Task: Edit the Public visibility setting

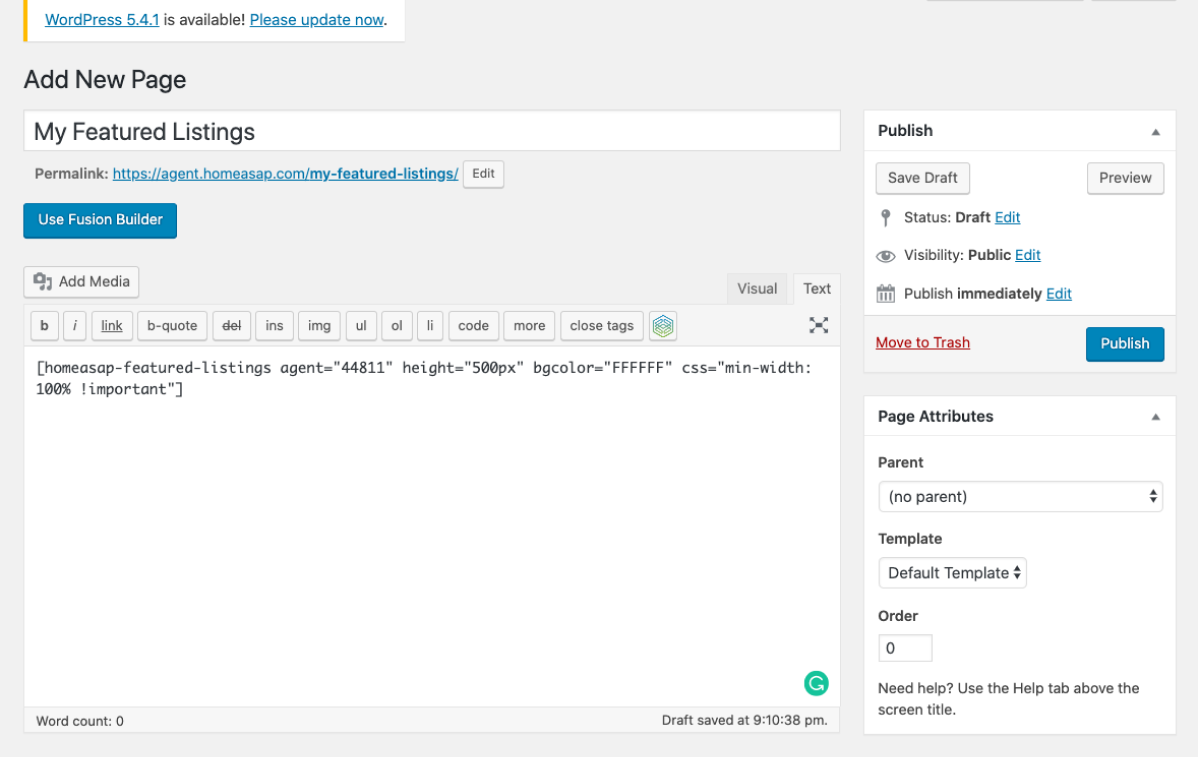Action: coord(1028,255)
